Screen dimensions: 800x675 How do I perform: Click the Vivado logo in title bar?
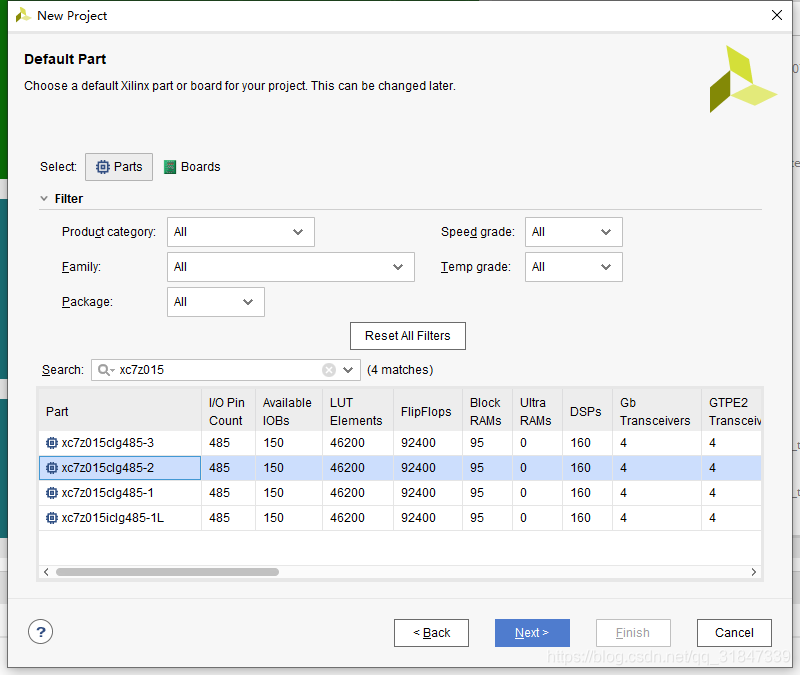coord(23,15)
